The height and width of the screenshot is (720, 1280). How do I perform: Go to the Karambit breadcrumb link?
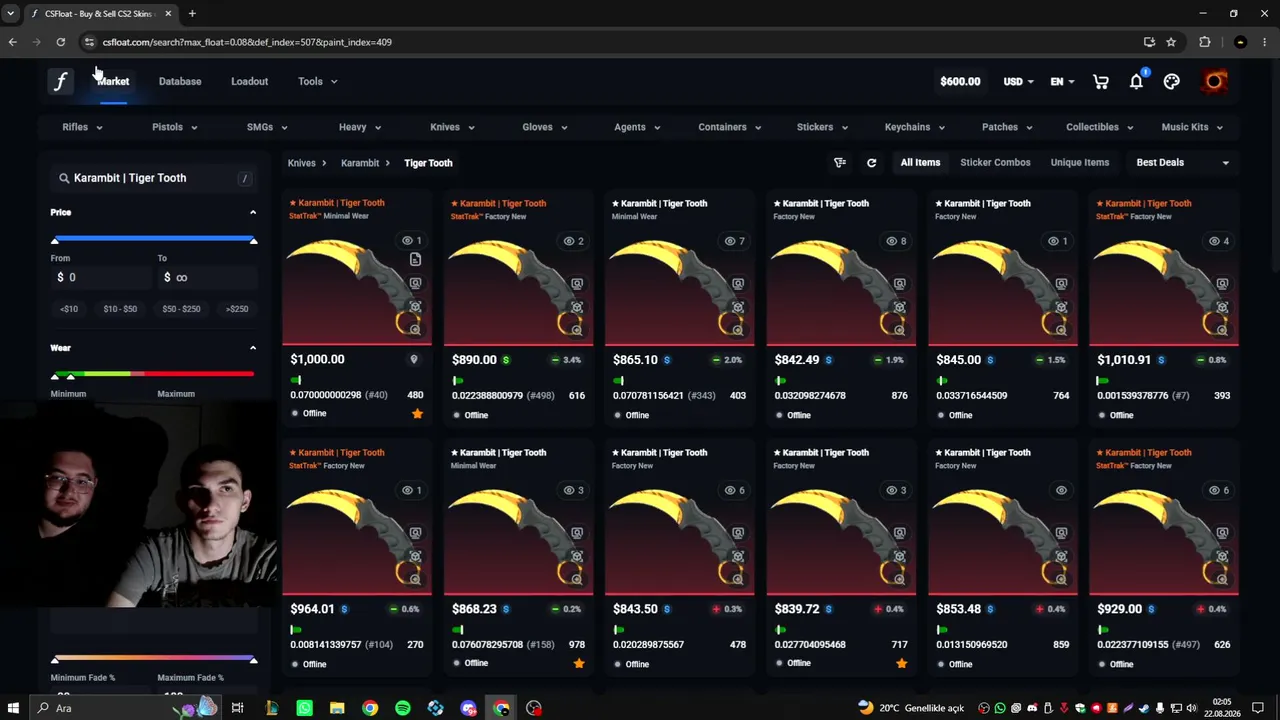point(360,163)
